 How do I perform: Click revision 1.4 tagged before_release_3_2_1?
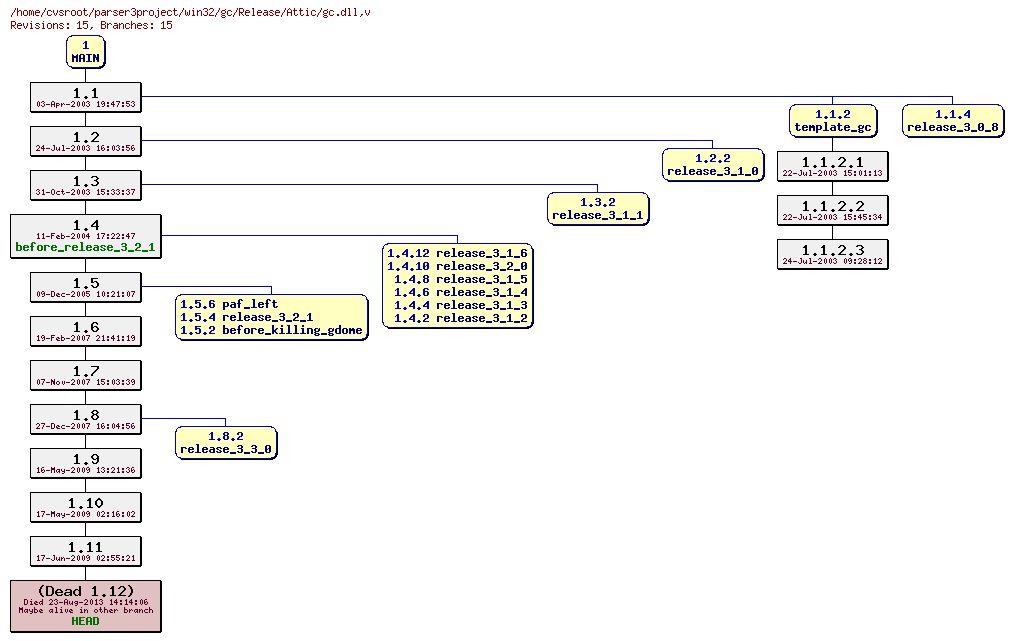[x=85, y=236]
